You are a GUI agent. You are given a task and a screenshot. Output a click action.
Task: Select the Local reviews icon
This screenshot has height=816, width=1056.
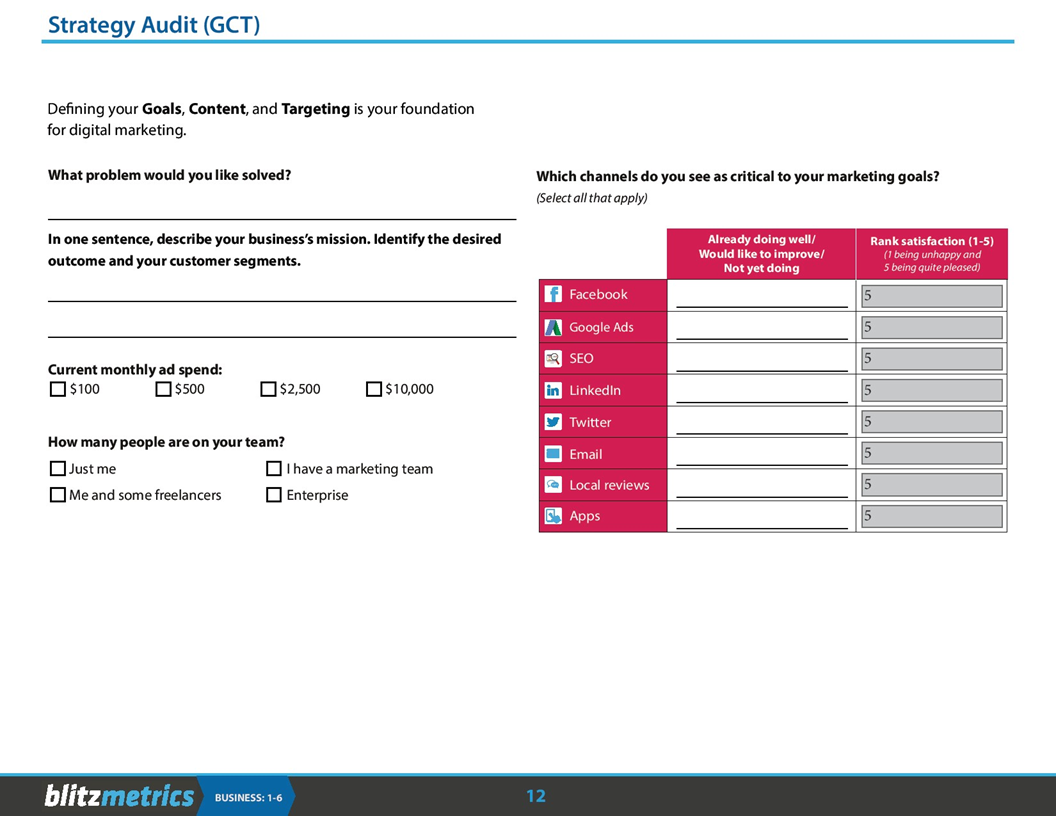553,484
